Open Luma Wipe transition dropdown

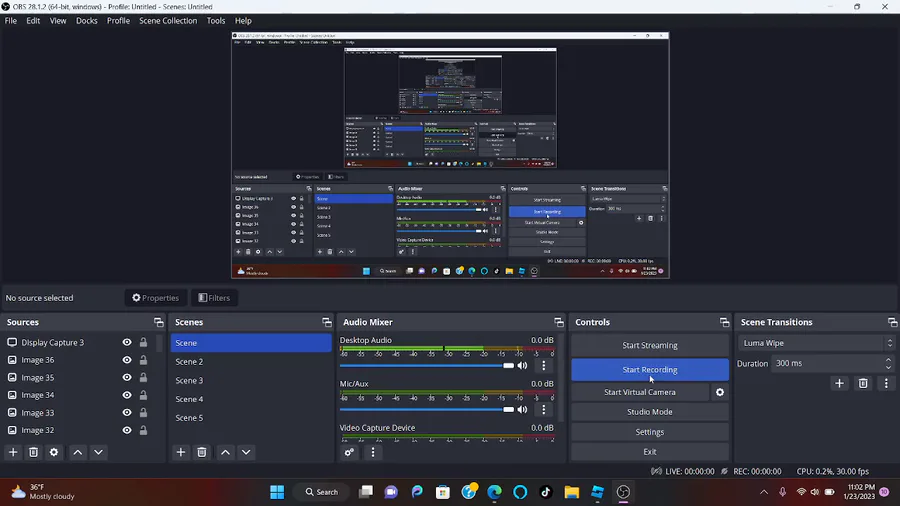point(816,343)
